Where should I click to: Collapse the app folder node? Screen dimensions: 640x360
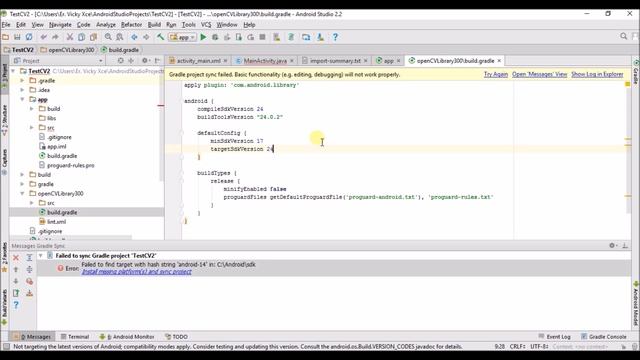(x=22, y=99)
